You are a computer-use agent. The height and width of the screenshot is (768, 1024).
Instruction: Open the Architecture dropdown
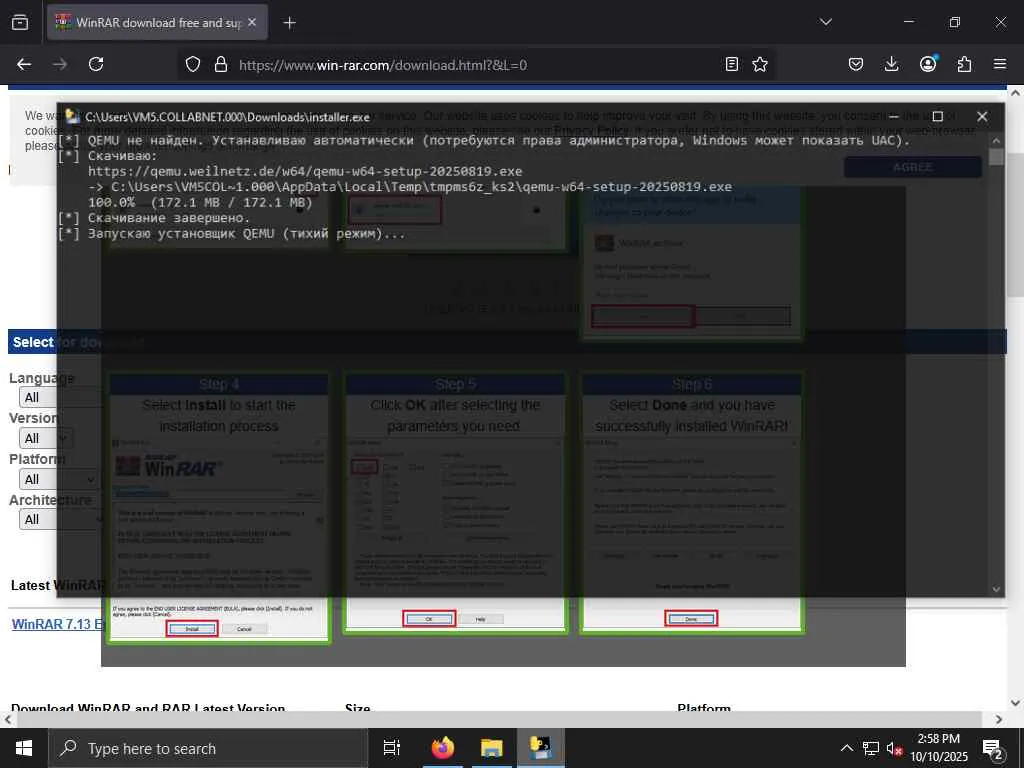tap(61, 520)
